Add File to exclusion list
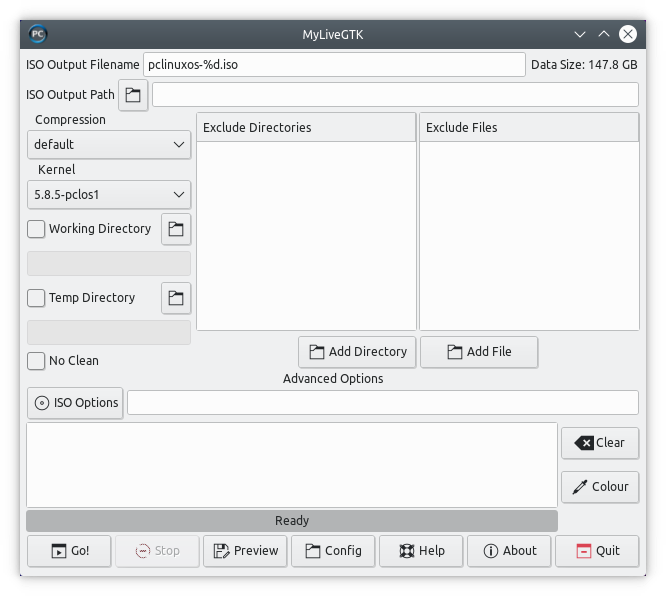Viewport: 666px width, 596px height. point(479,352)
